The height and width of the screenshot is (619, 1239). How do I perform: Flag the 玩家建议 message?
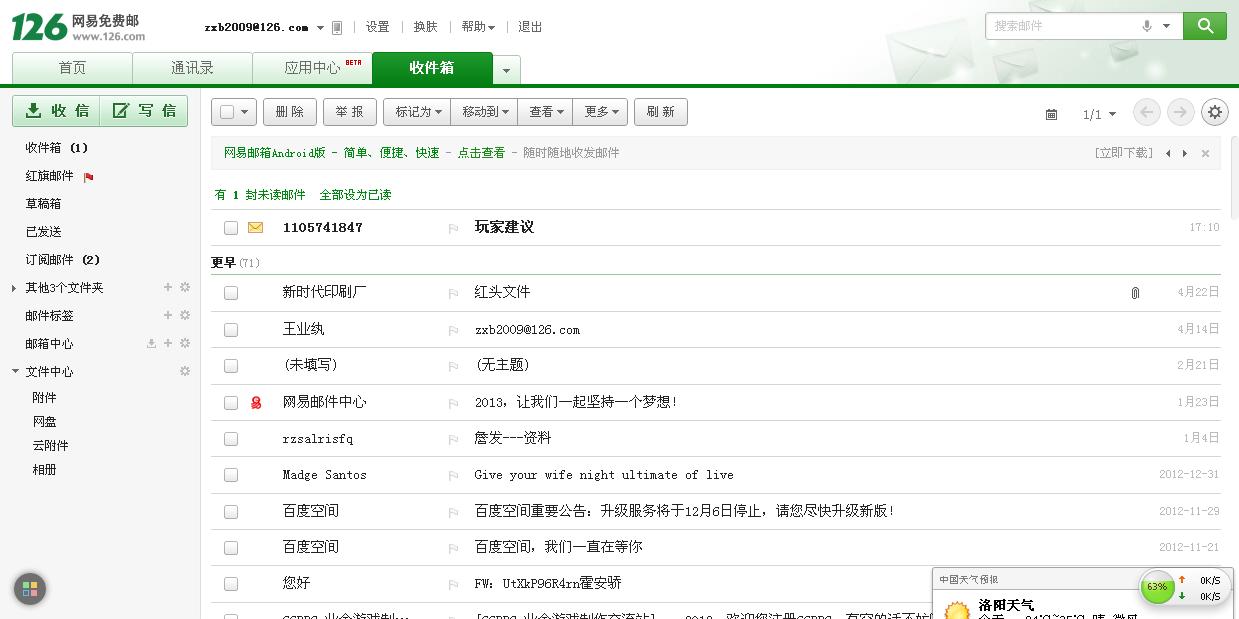coord(453,228)
